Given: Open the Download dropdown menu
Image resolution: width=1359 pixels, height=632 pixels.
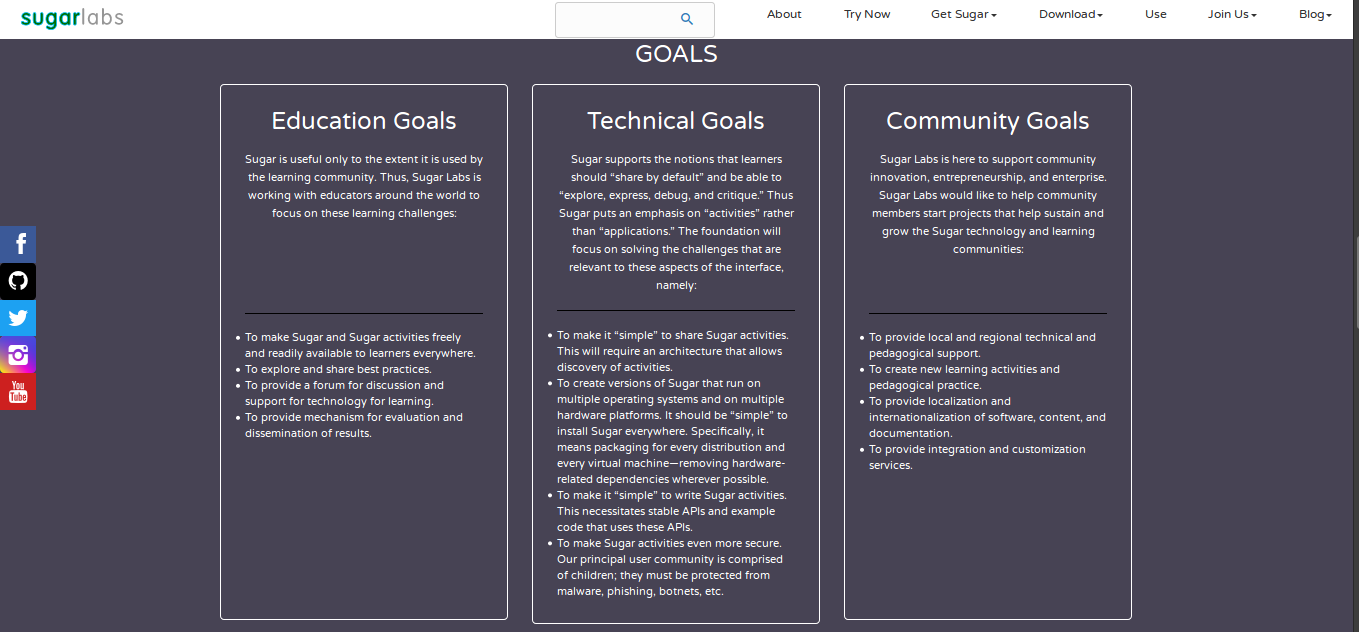Looking at the screenshot, I should point(1070,14).
